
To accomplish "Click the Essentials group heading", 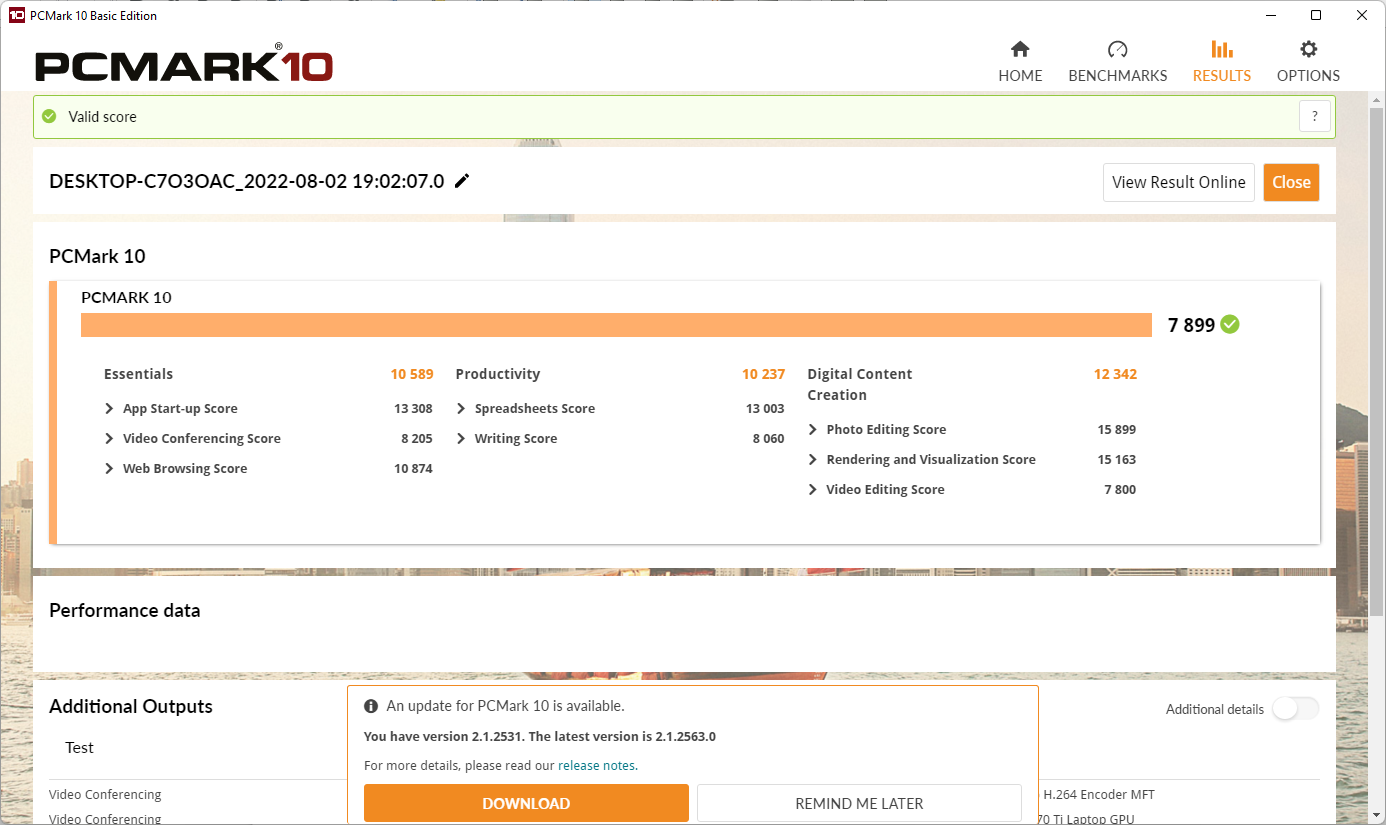I will (138, 374).
